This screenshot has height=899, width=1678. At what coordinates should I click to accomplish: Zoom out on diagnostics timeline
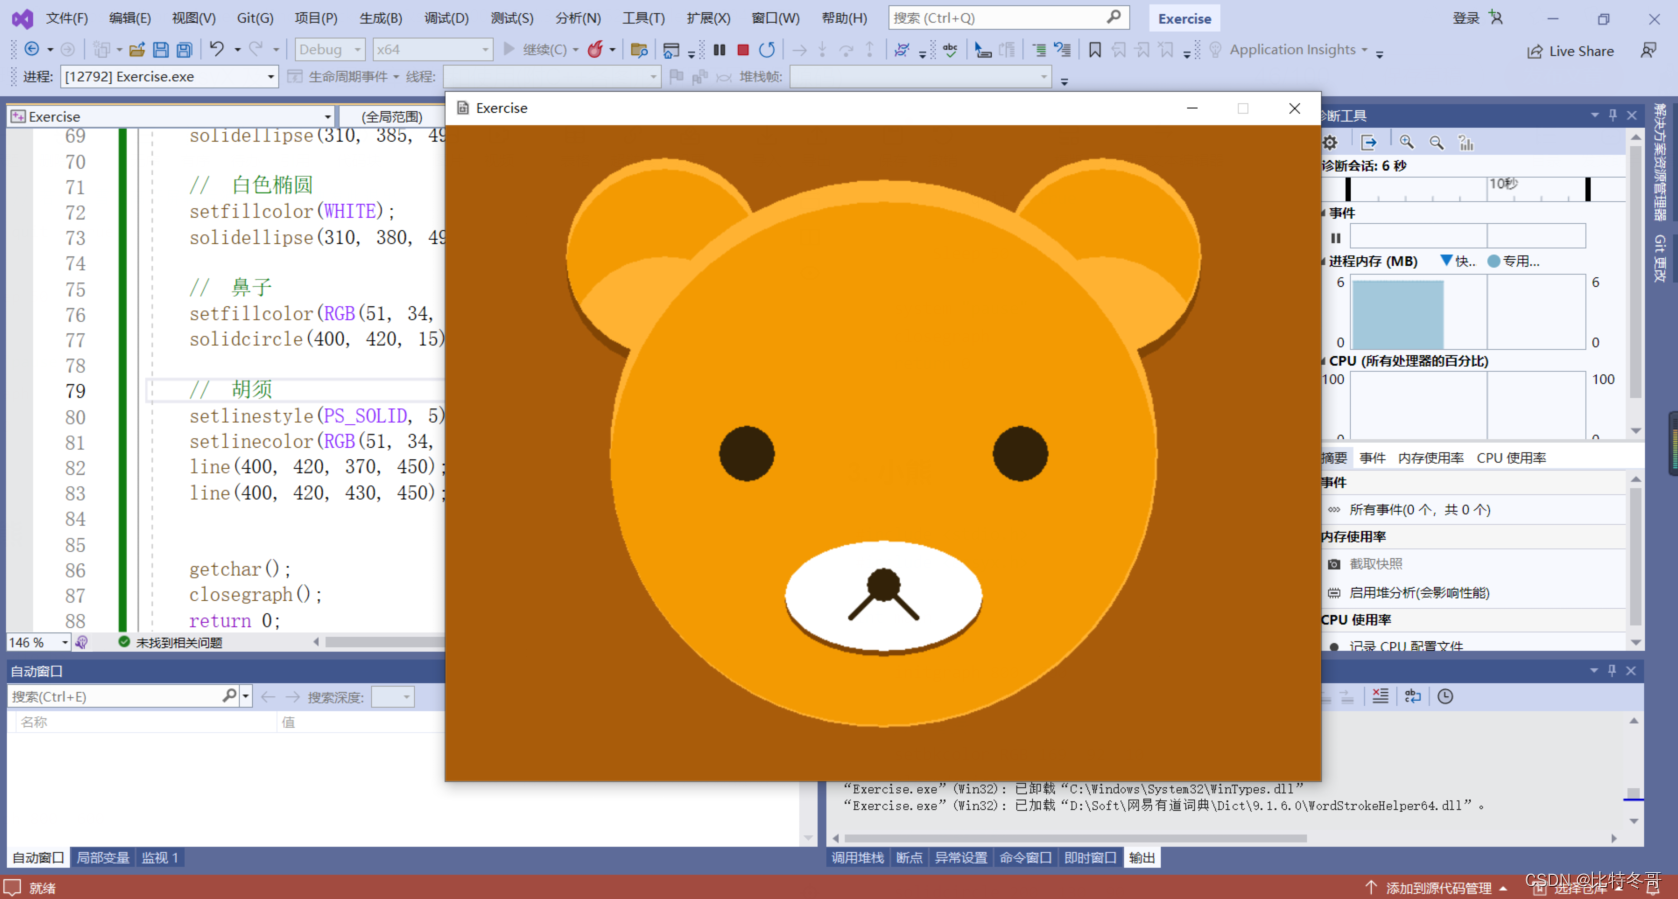tap(1437, 142)
